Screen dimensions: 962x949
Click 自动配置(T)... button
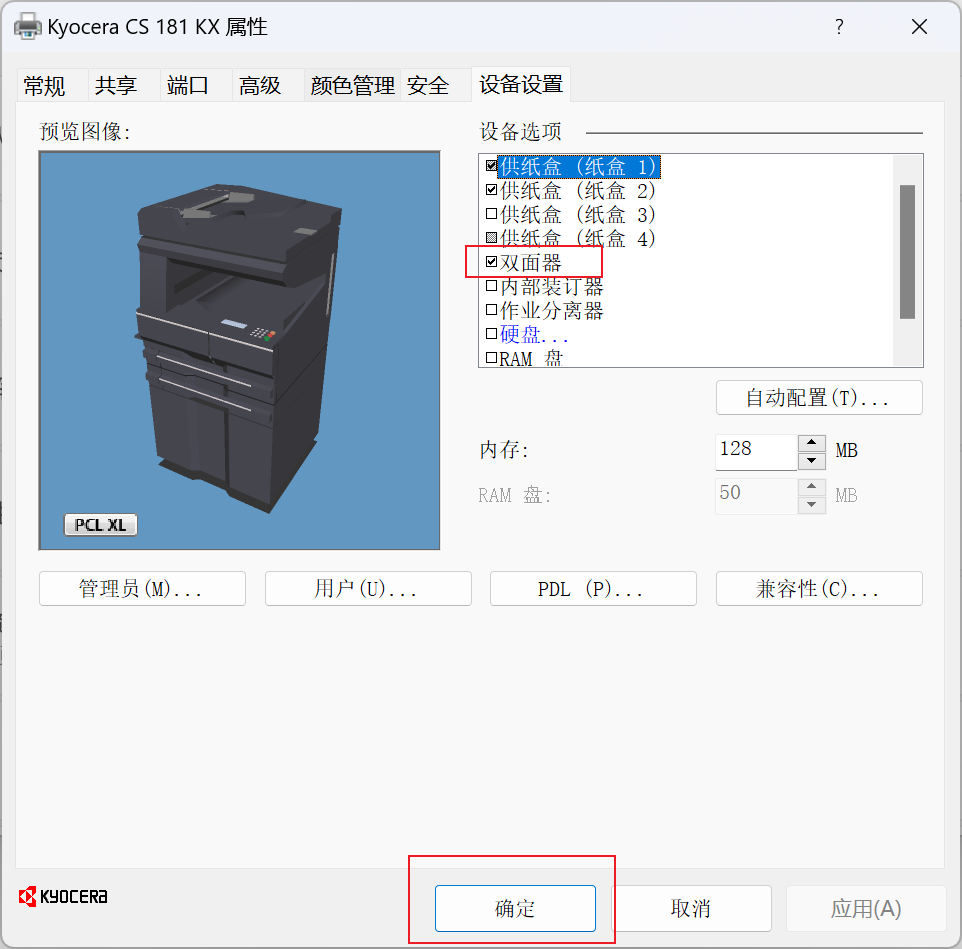[819, 398]
